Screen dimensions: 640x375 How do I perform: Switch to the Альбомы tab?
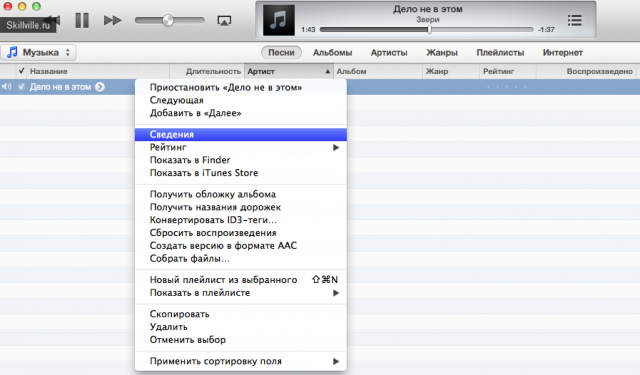(332, 53)
